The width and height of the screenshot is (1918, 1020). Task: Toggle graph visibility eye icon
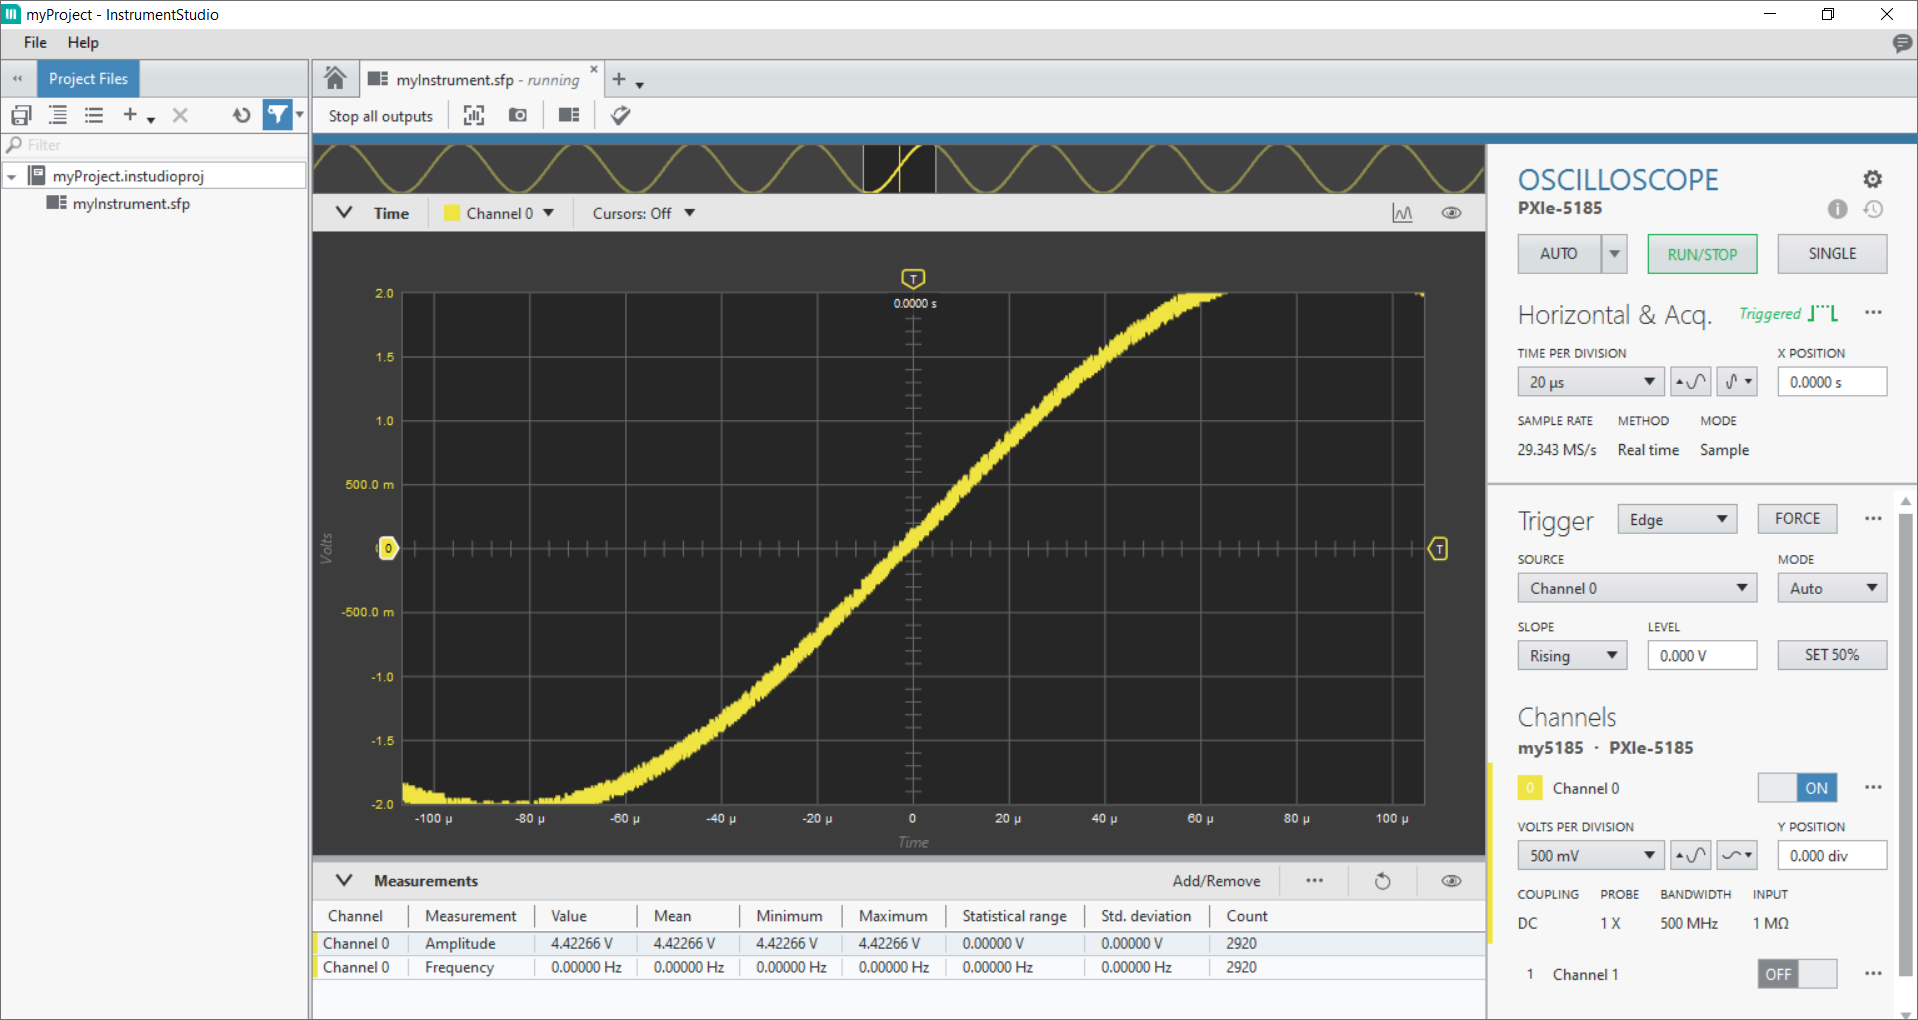(1451, 213)
